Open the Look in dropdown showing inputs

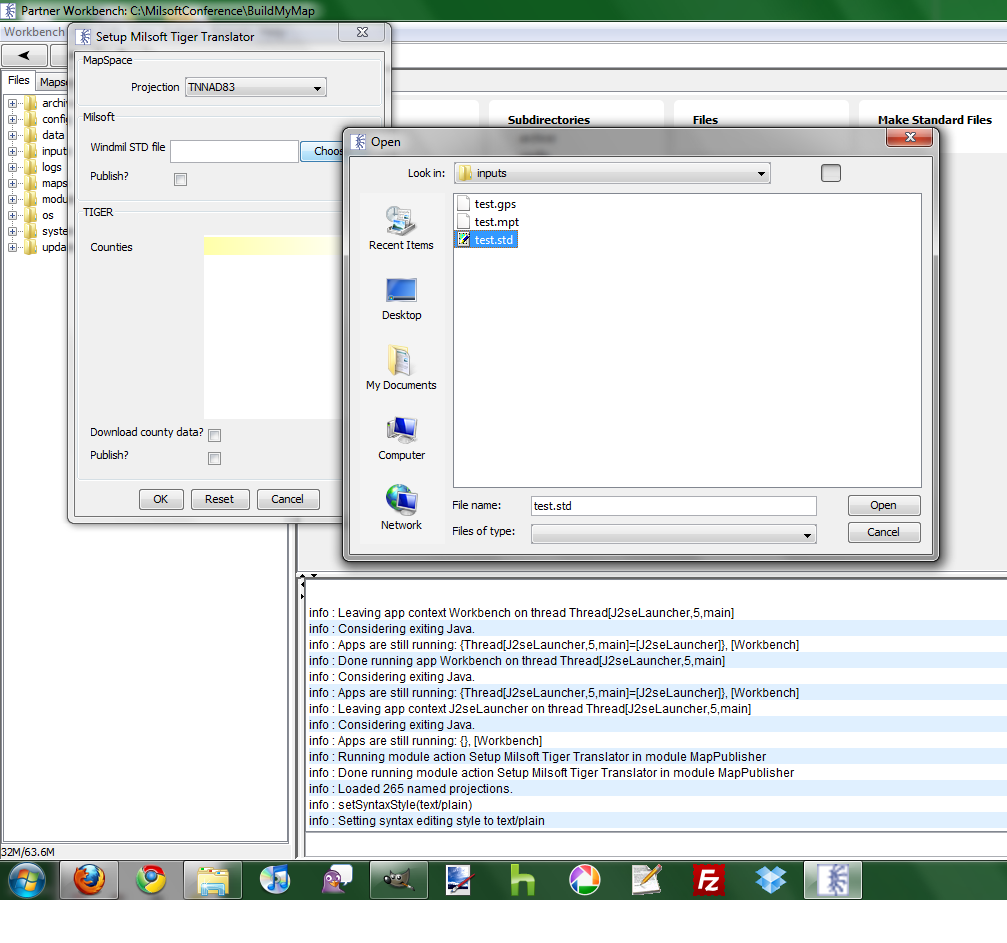click(x=612, y=173)
